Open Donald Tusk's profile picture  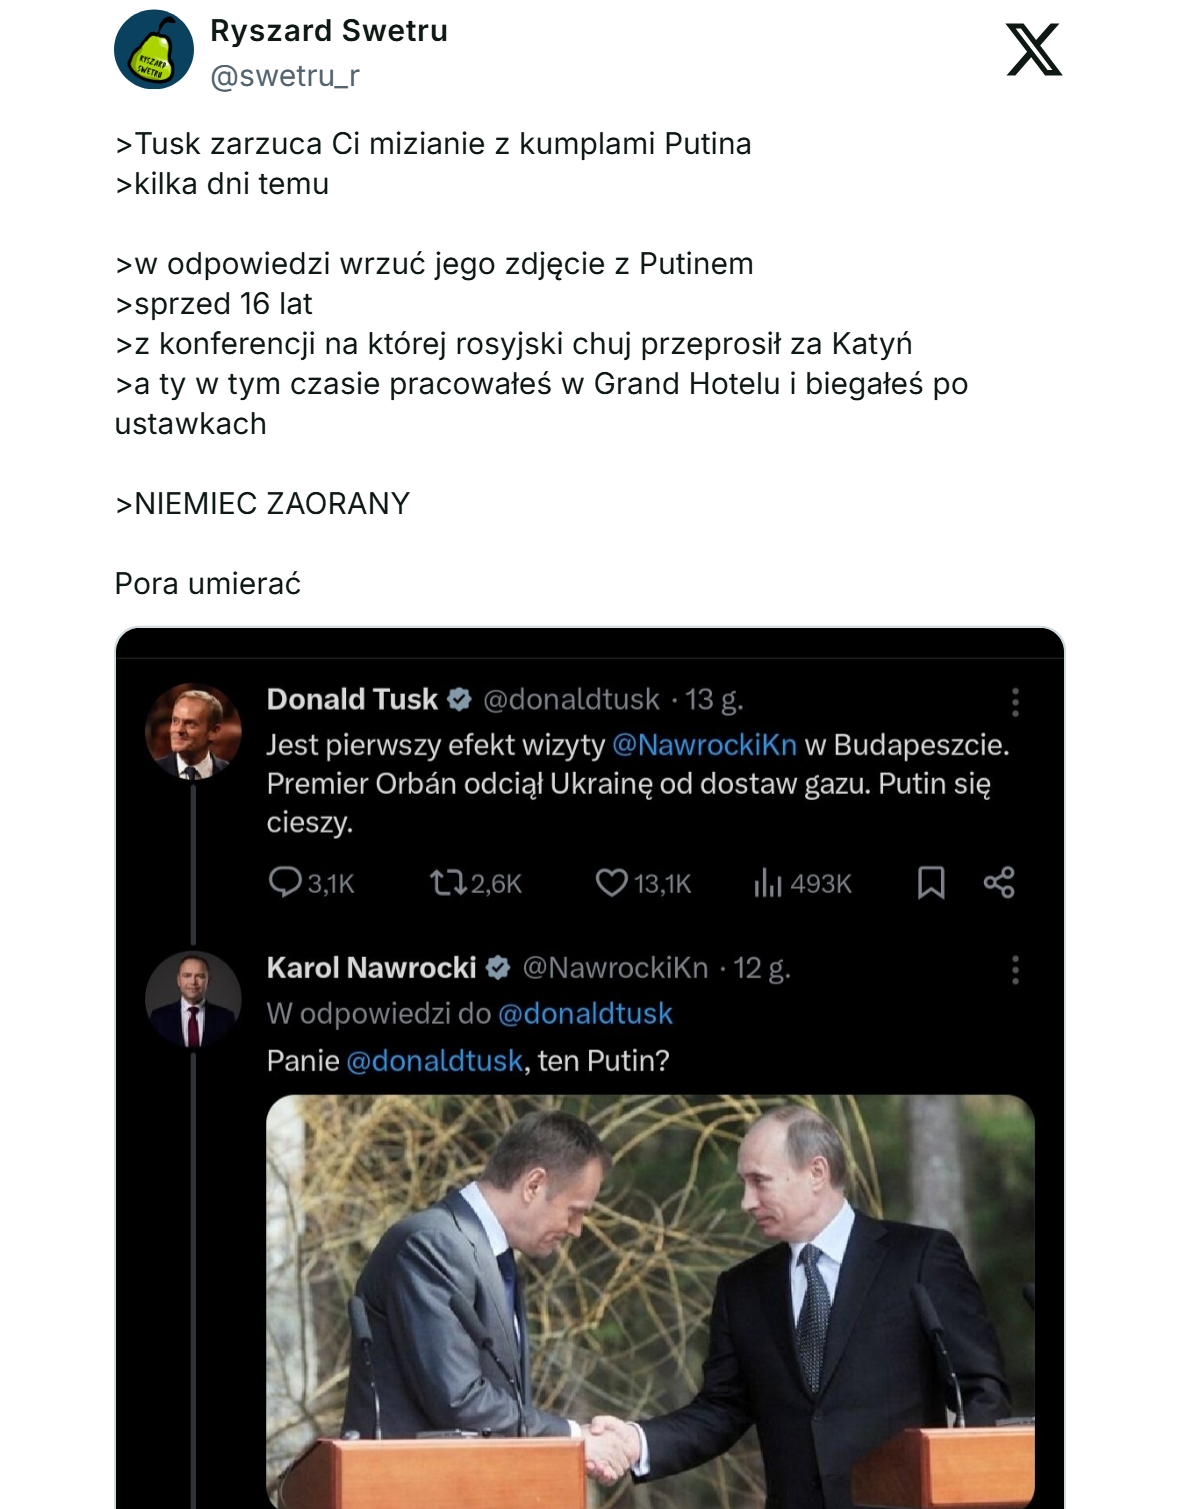click(193, 731)
